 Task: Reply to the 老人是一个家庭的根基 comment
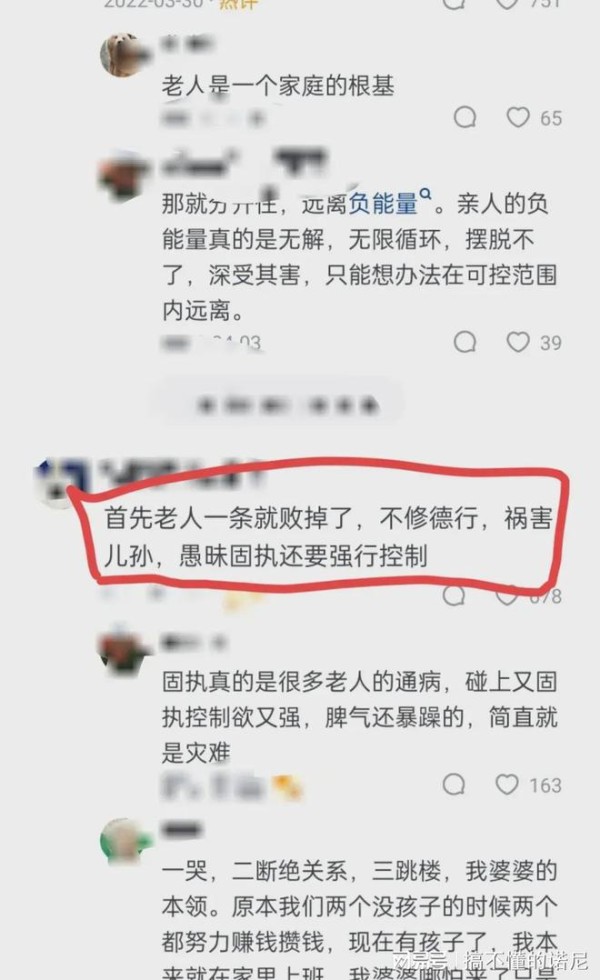[464, 118]
